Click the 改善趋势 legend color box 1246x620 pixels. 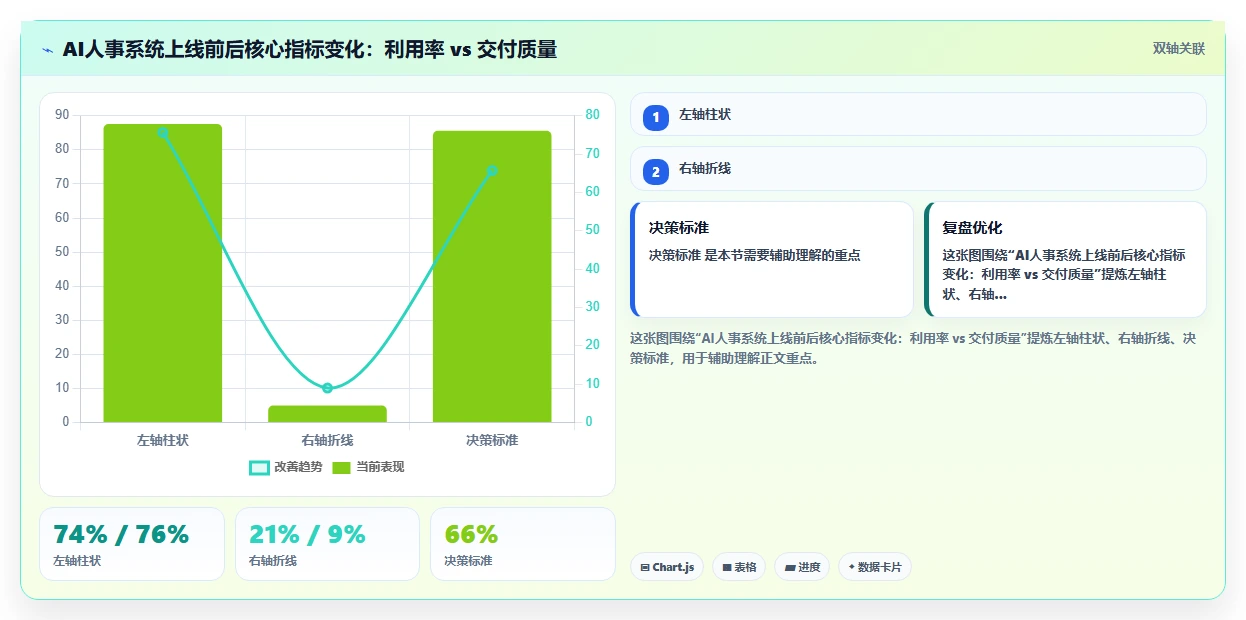[x=259, y=467]
